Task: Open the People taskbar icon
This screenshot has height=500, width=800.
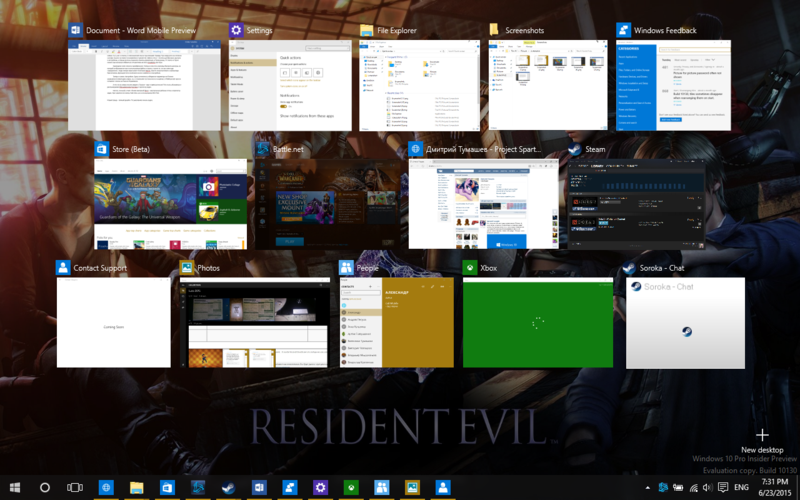Action: coord(382,488)
